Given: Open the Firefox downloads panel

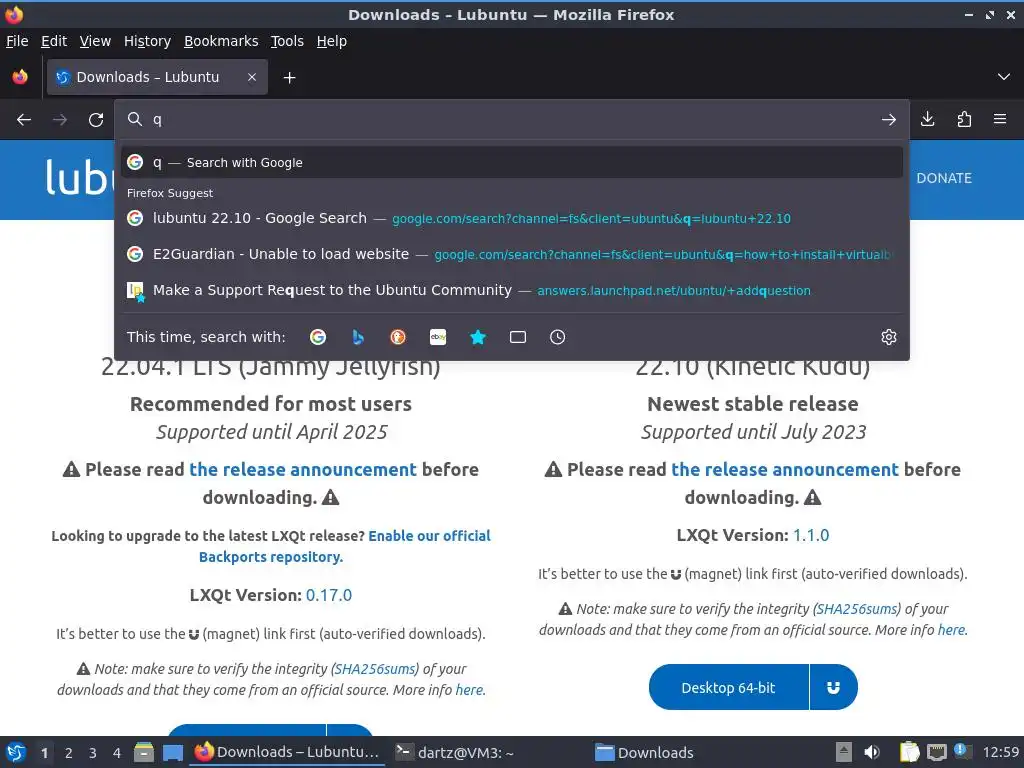Looking at the screenshot, I should point(927,119).
